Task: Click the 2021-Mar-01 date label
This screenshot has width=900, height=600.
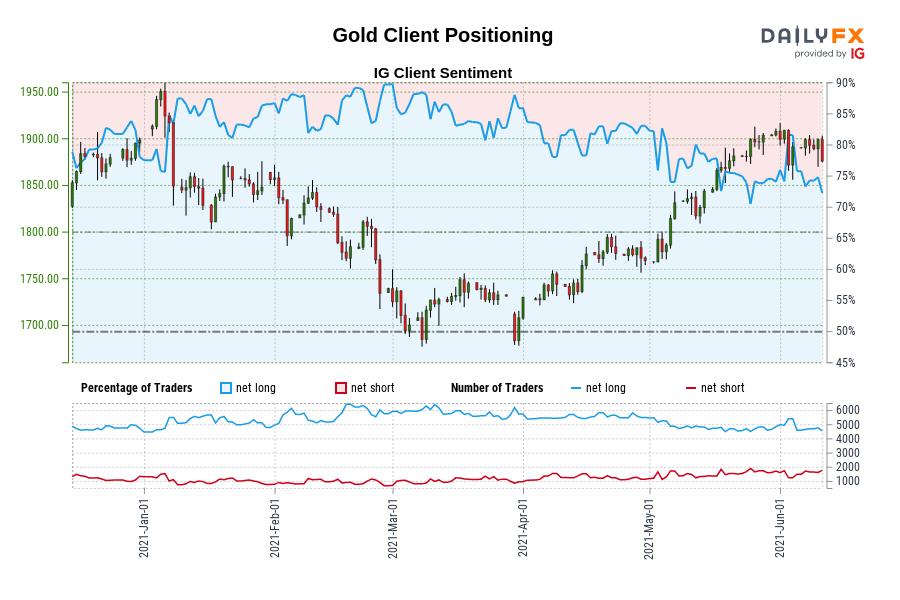Action: pos(393,528)
